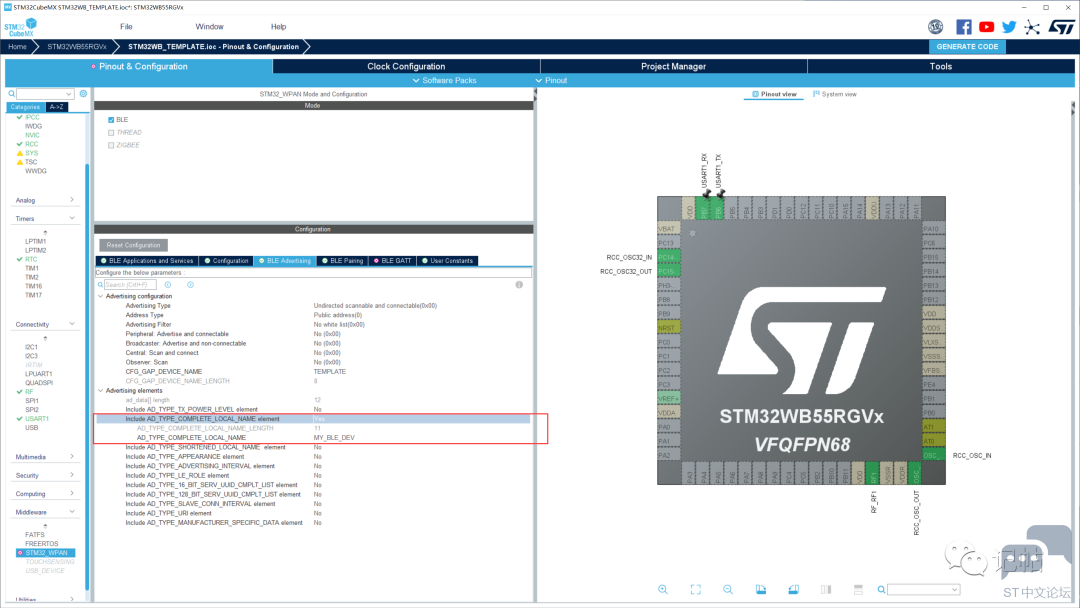Open the Facebook icon in header
This screenshot has width=1080, height=608.
click(x=964, y=27)
